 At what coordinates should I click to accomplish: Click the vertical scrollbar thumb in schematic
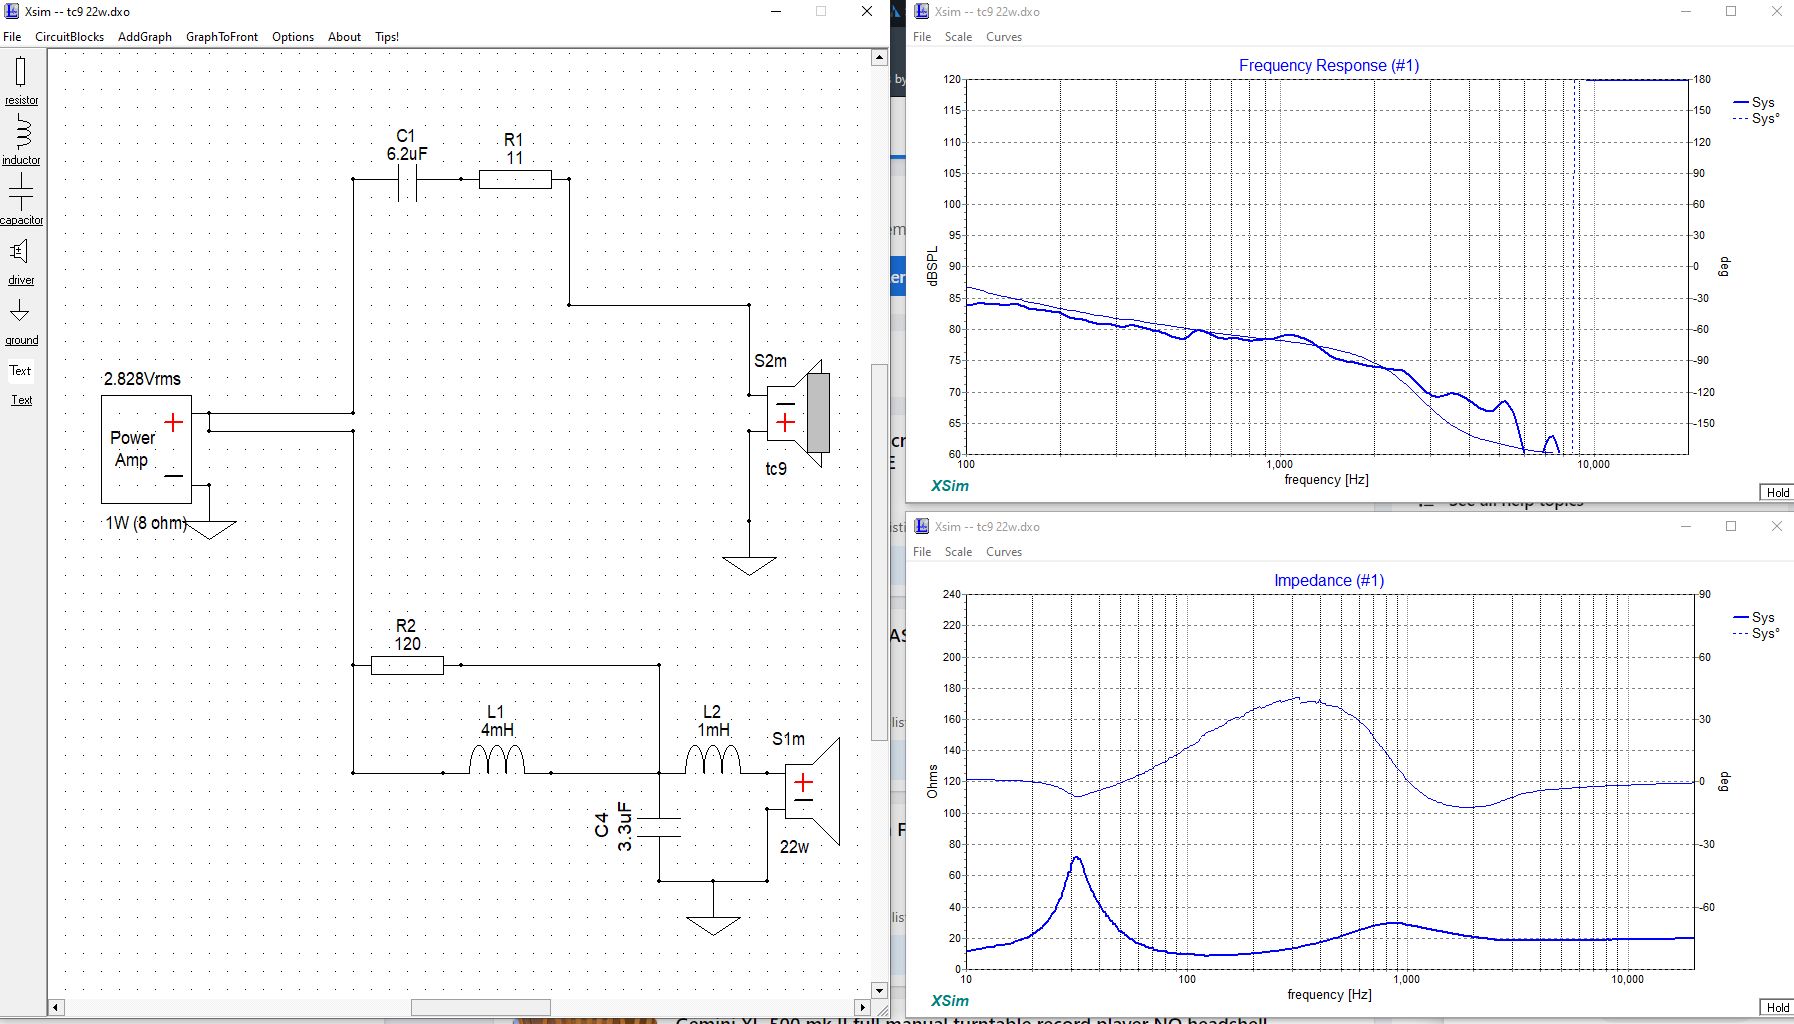coord(879,552)
